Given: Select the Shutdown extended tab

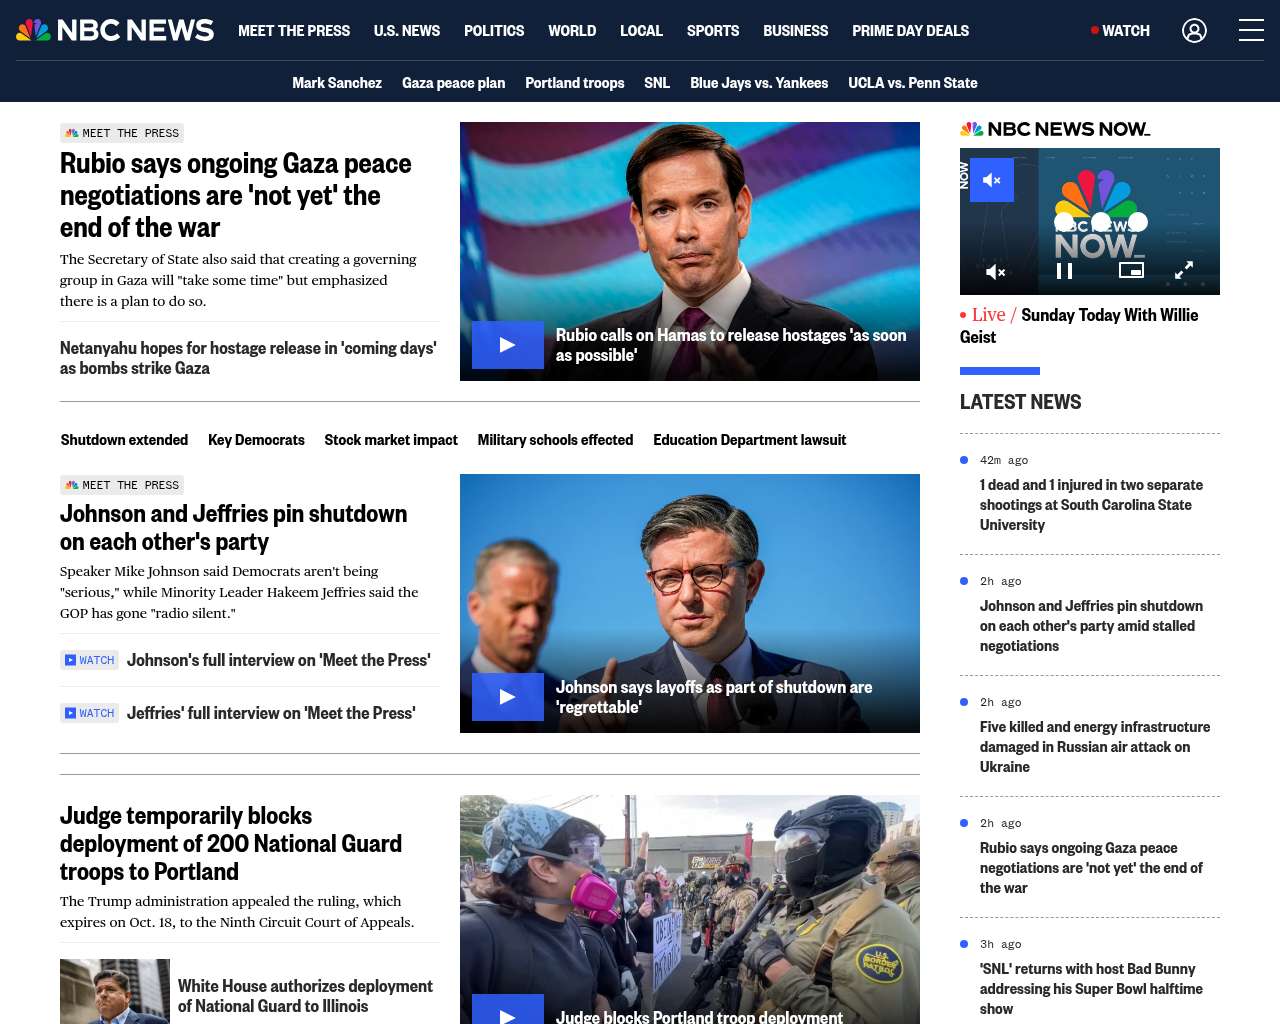Looking at the screenshot, I should pyautogui.click(x=124, y=440).
